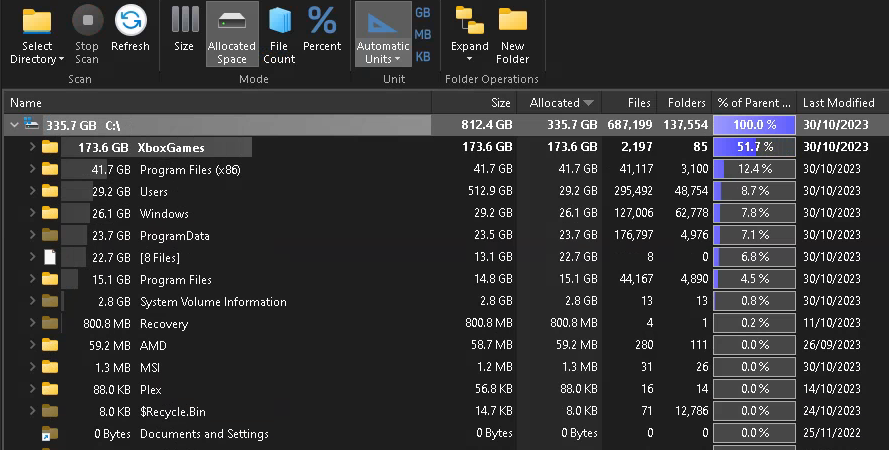Sort by Allocated column header
The width and height of the screenshot is (889, 450).
pyautogui.click(x=560, y=103)
